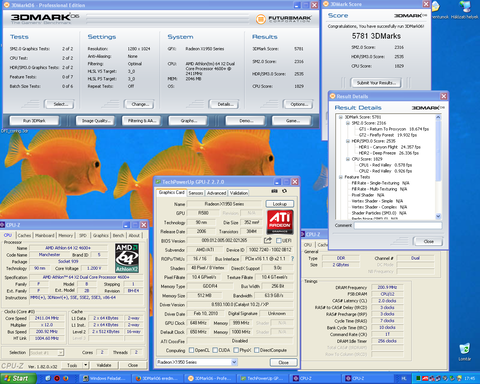Open the Mainboard tab in CPU-Z
This screenshot has height=384, width=480.
(45, 235)
